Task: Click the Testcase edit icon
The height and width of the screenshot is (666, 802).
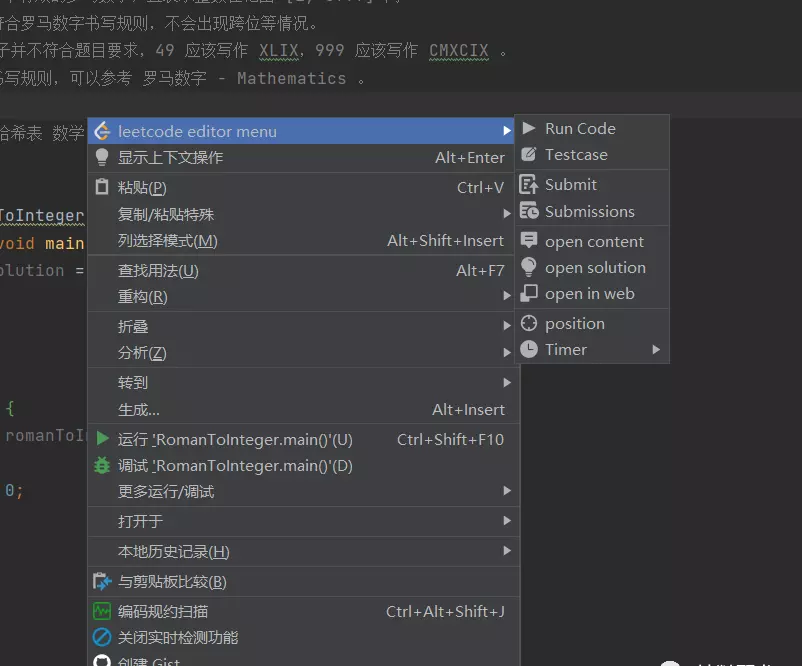Action: pos(529,154)
